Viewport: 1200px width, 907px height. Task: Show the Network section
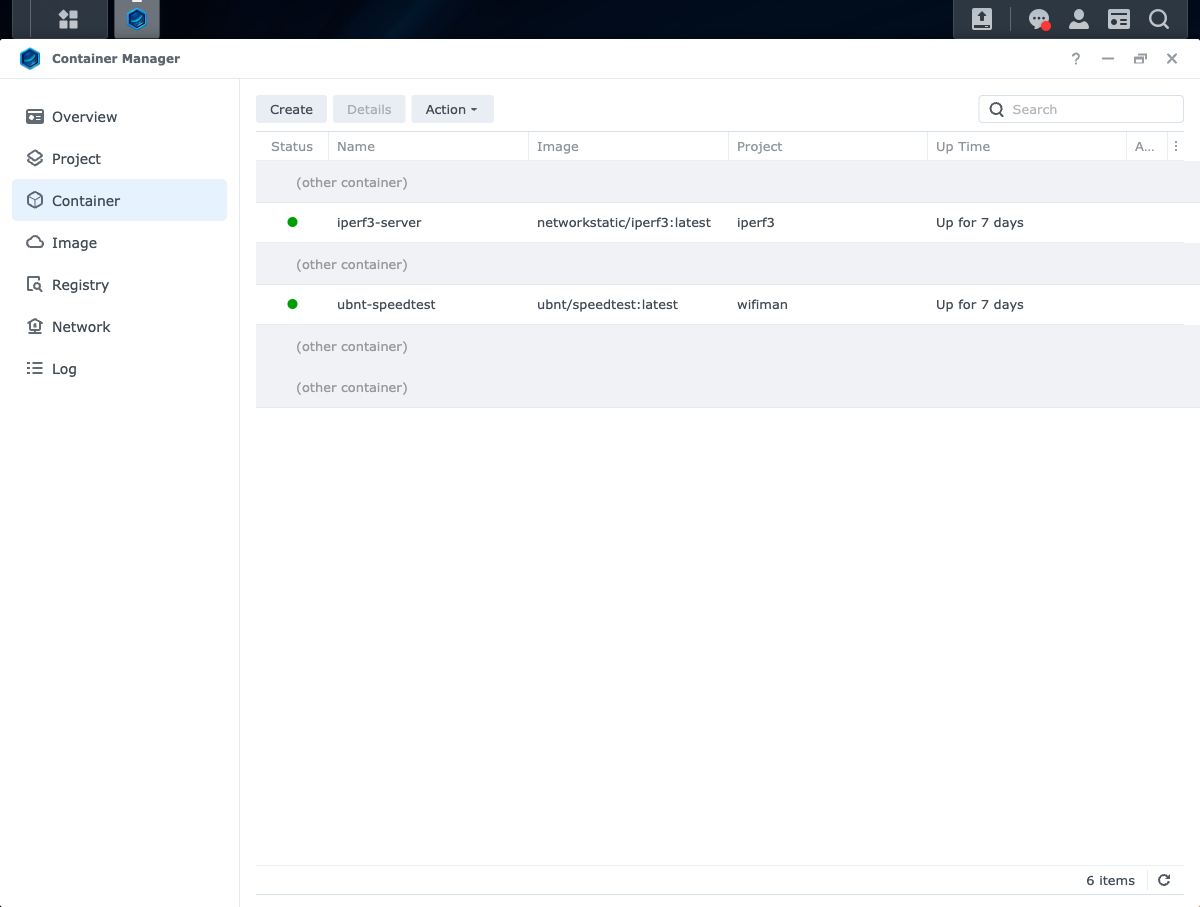click(x=119, y=327)
